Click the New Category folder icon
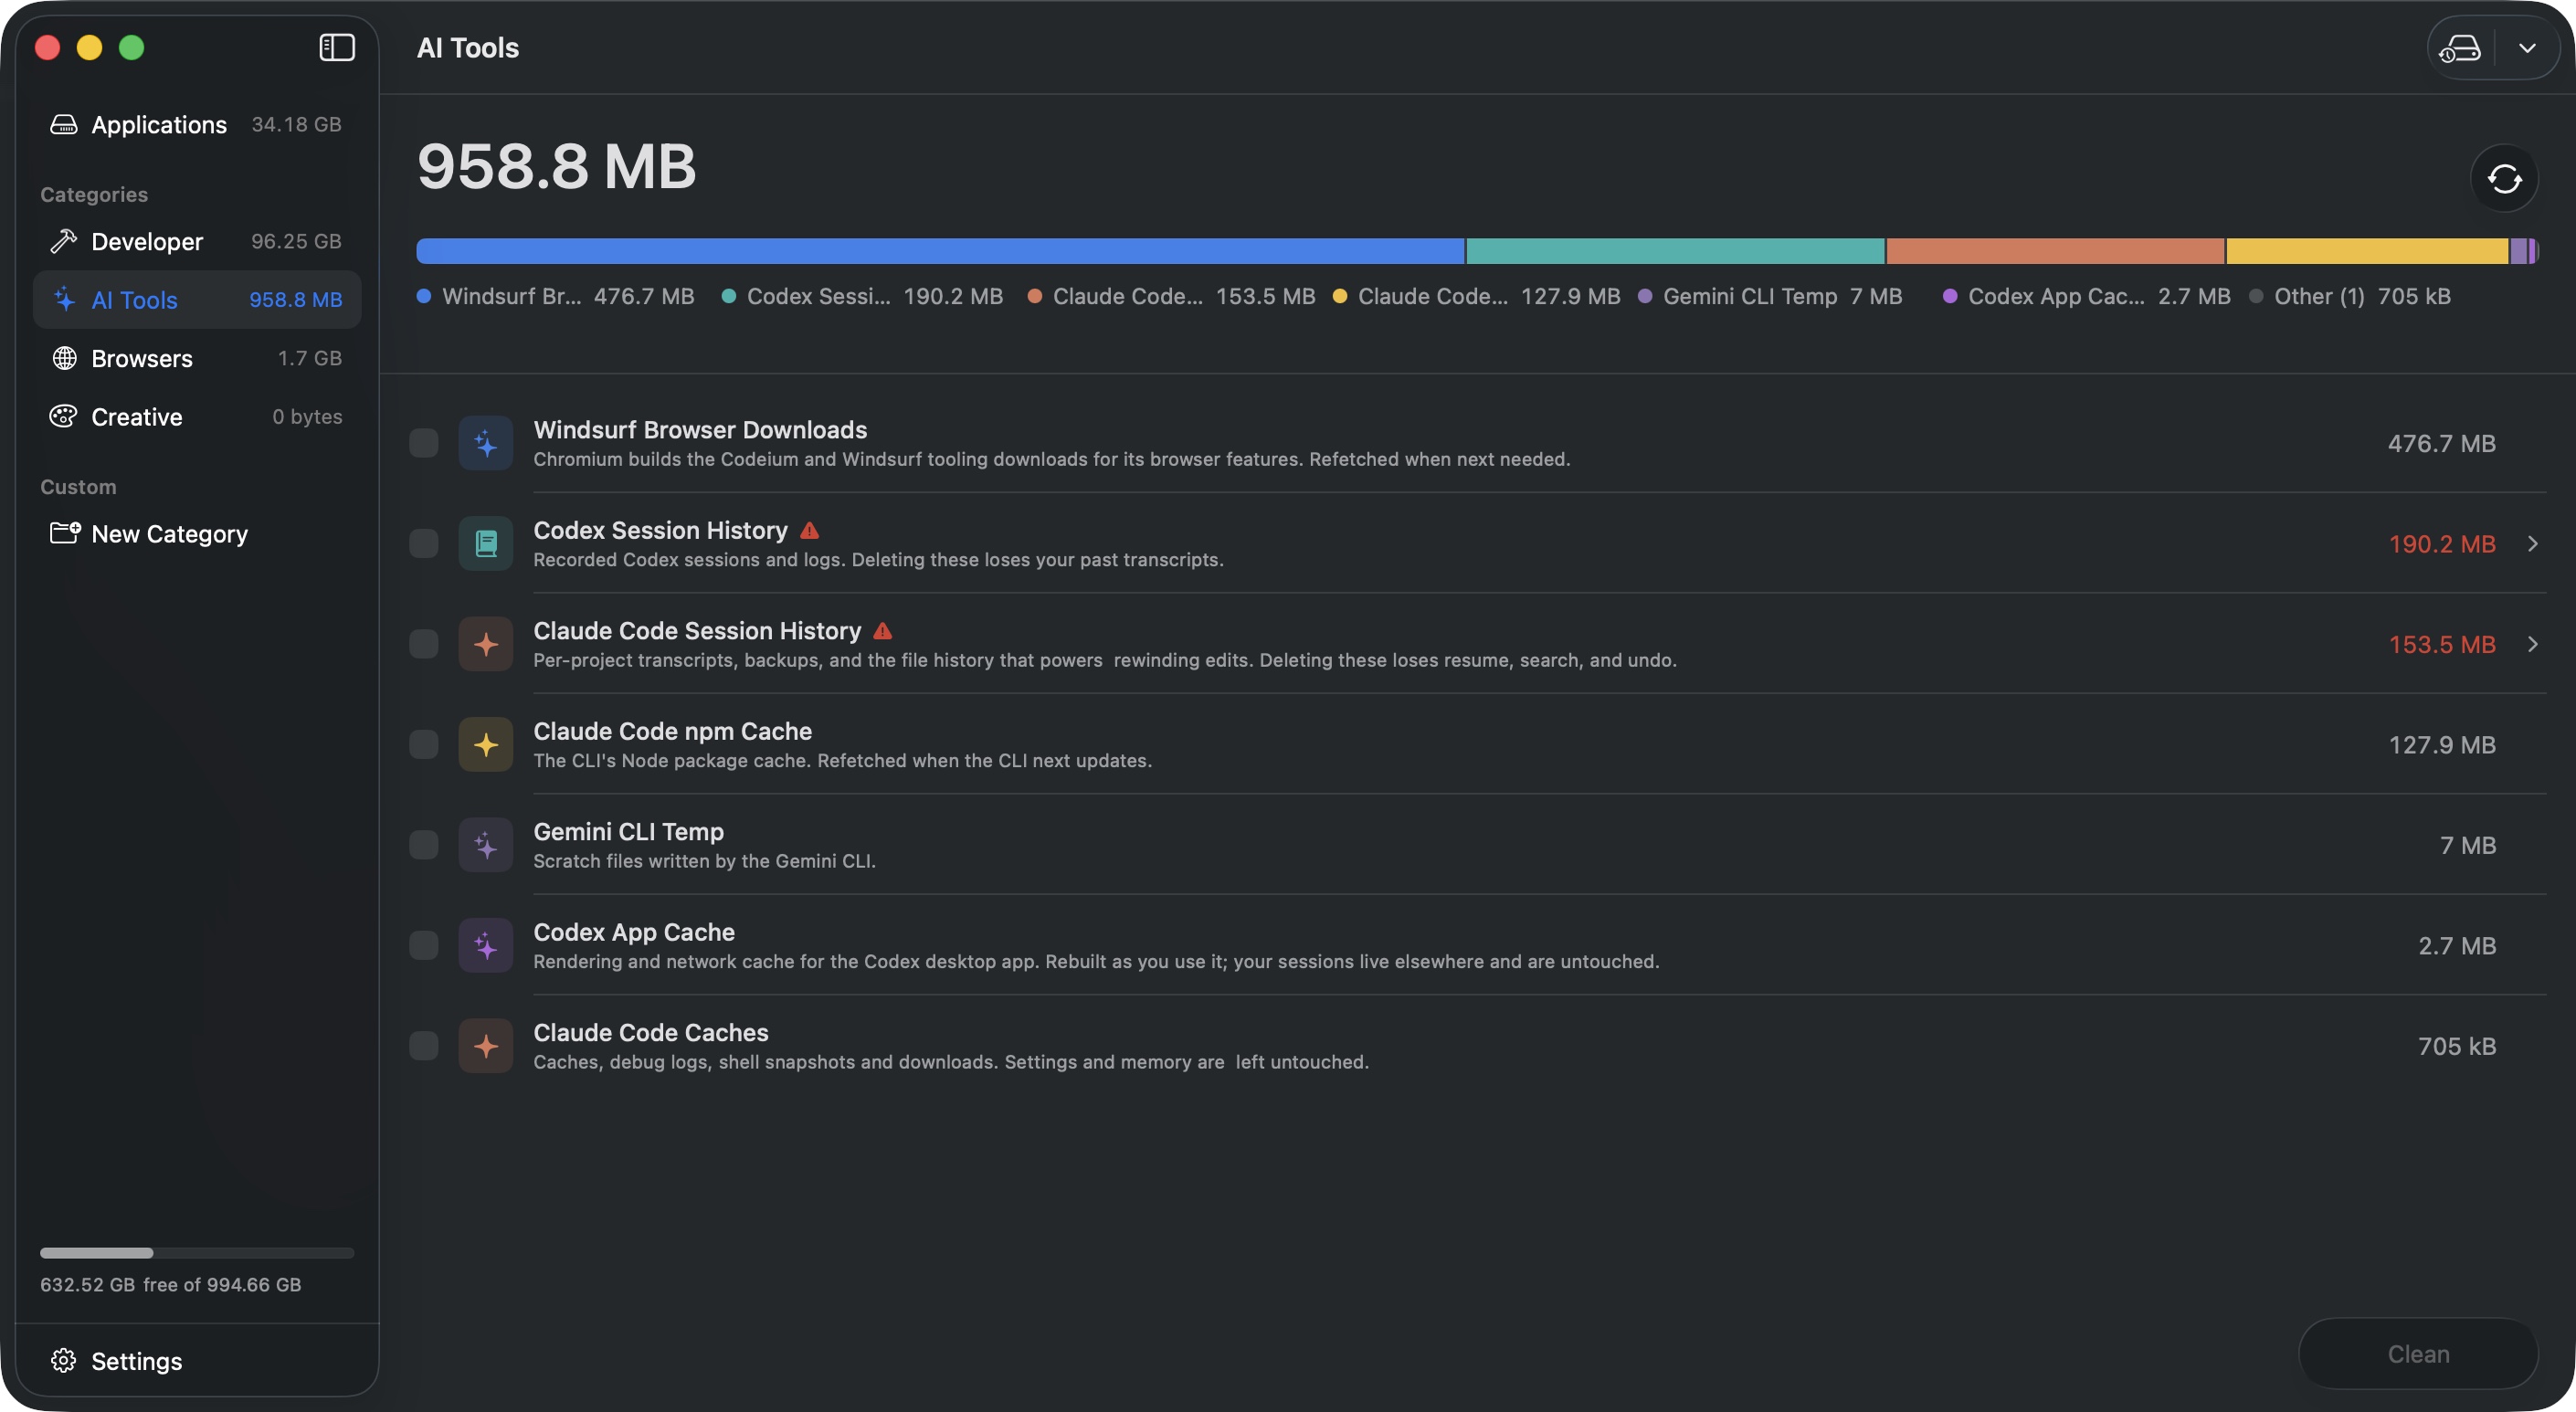The width and height of the screenshot is (2576, 1412). point(65,533)
